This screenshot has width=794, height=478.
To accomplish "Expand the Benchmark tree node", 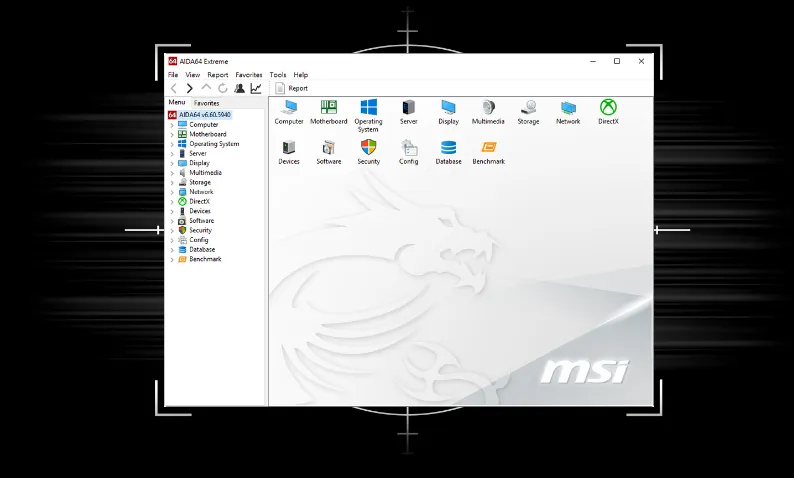I will point(172,260).
